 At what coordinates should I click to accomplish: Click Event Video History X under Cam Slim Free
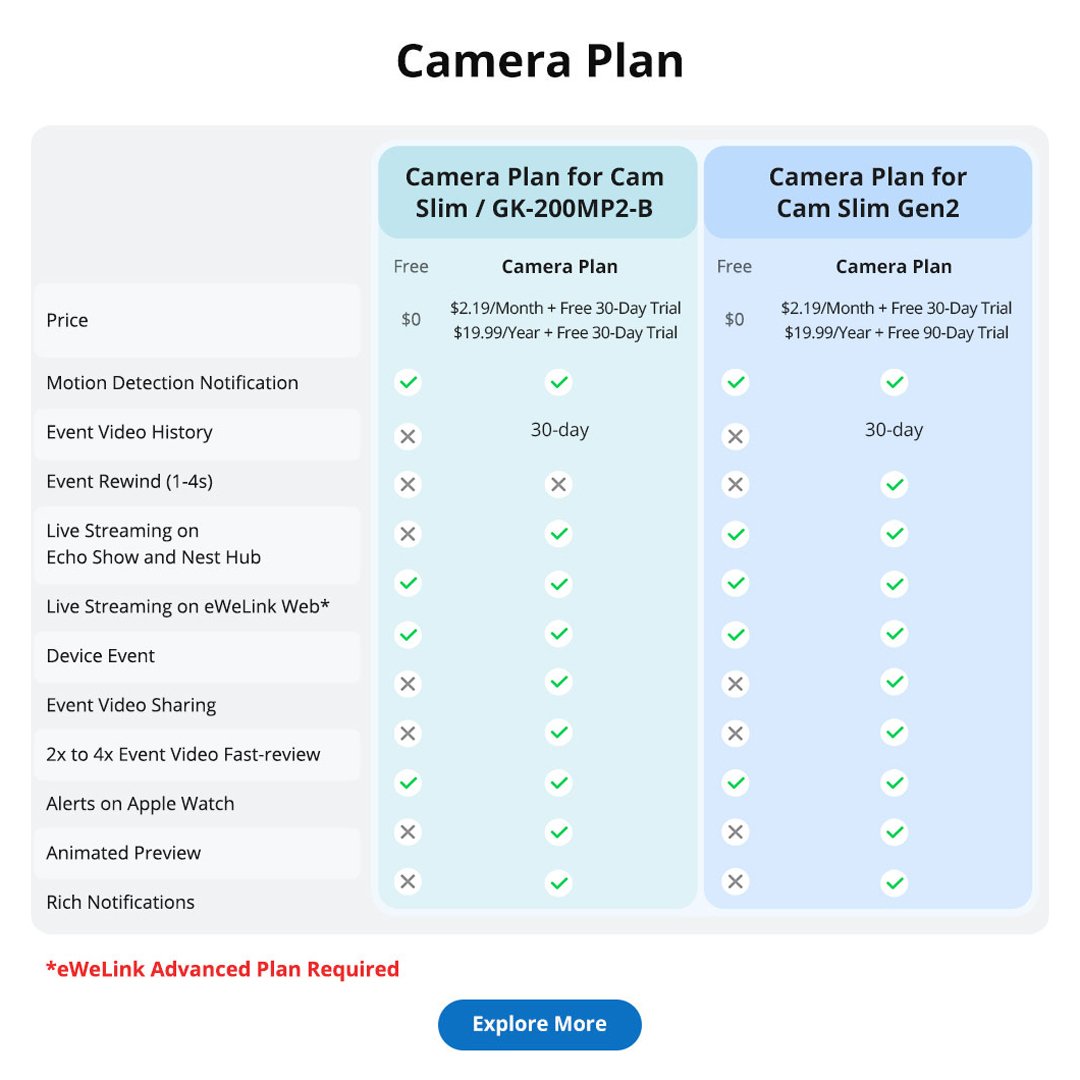tap(407, 436)
